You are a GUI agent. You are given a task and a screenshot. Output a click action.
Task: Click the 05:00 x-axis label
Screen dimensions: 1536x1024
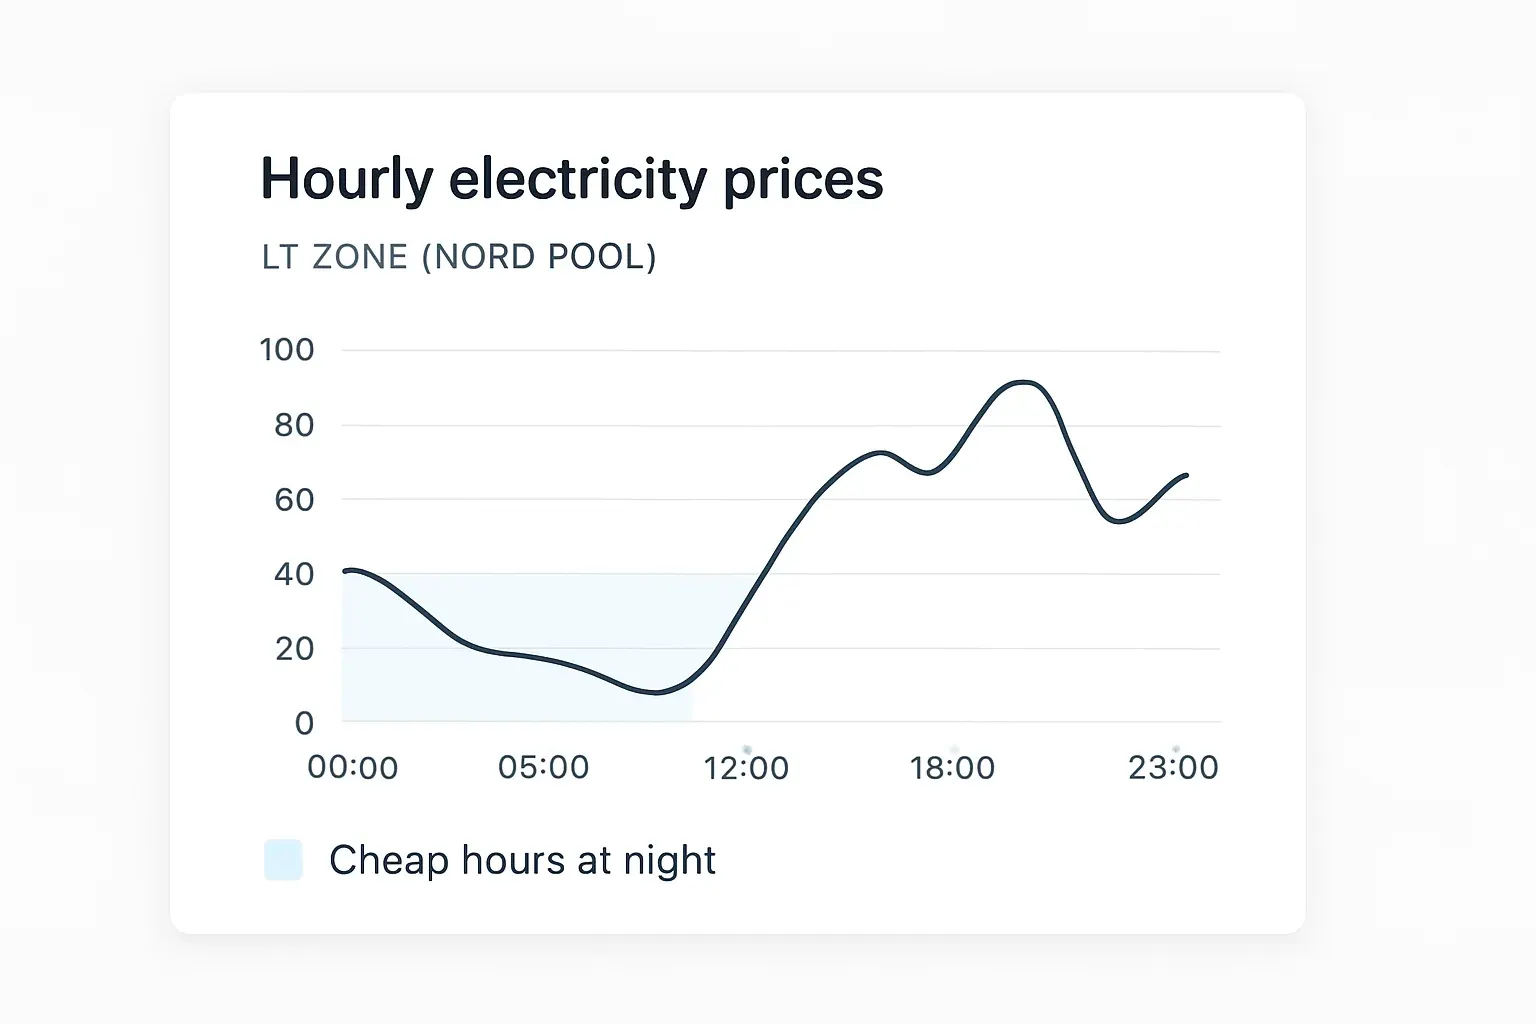click(x=544, y=767)
